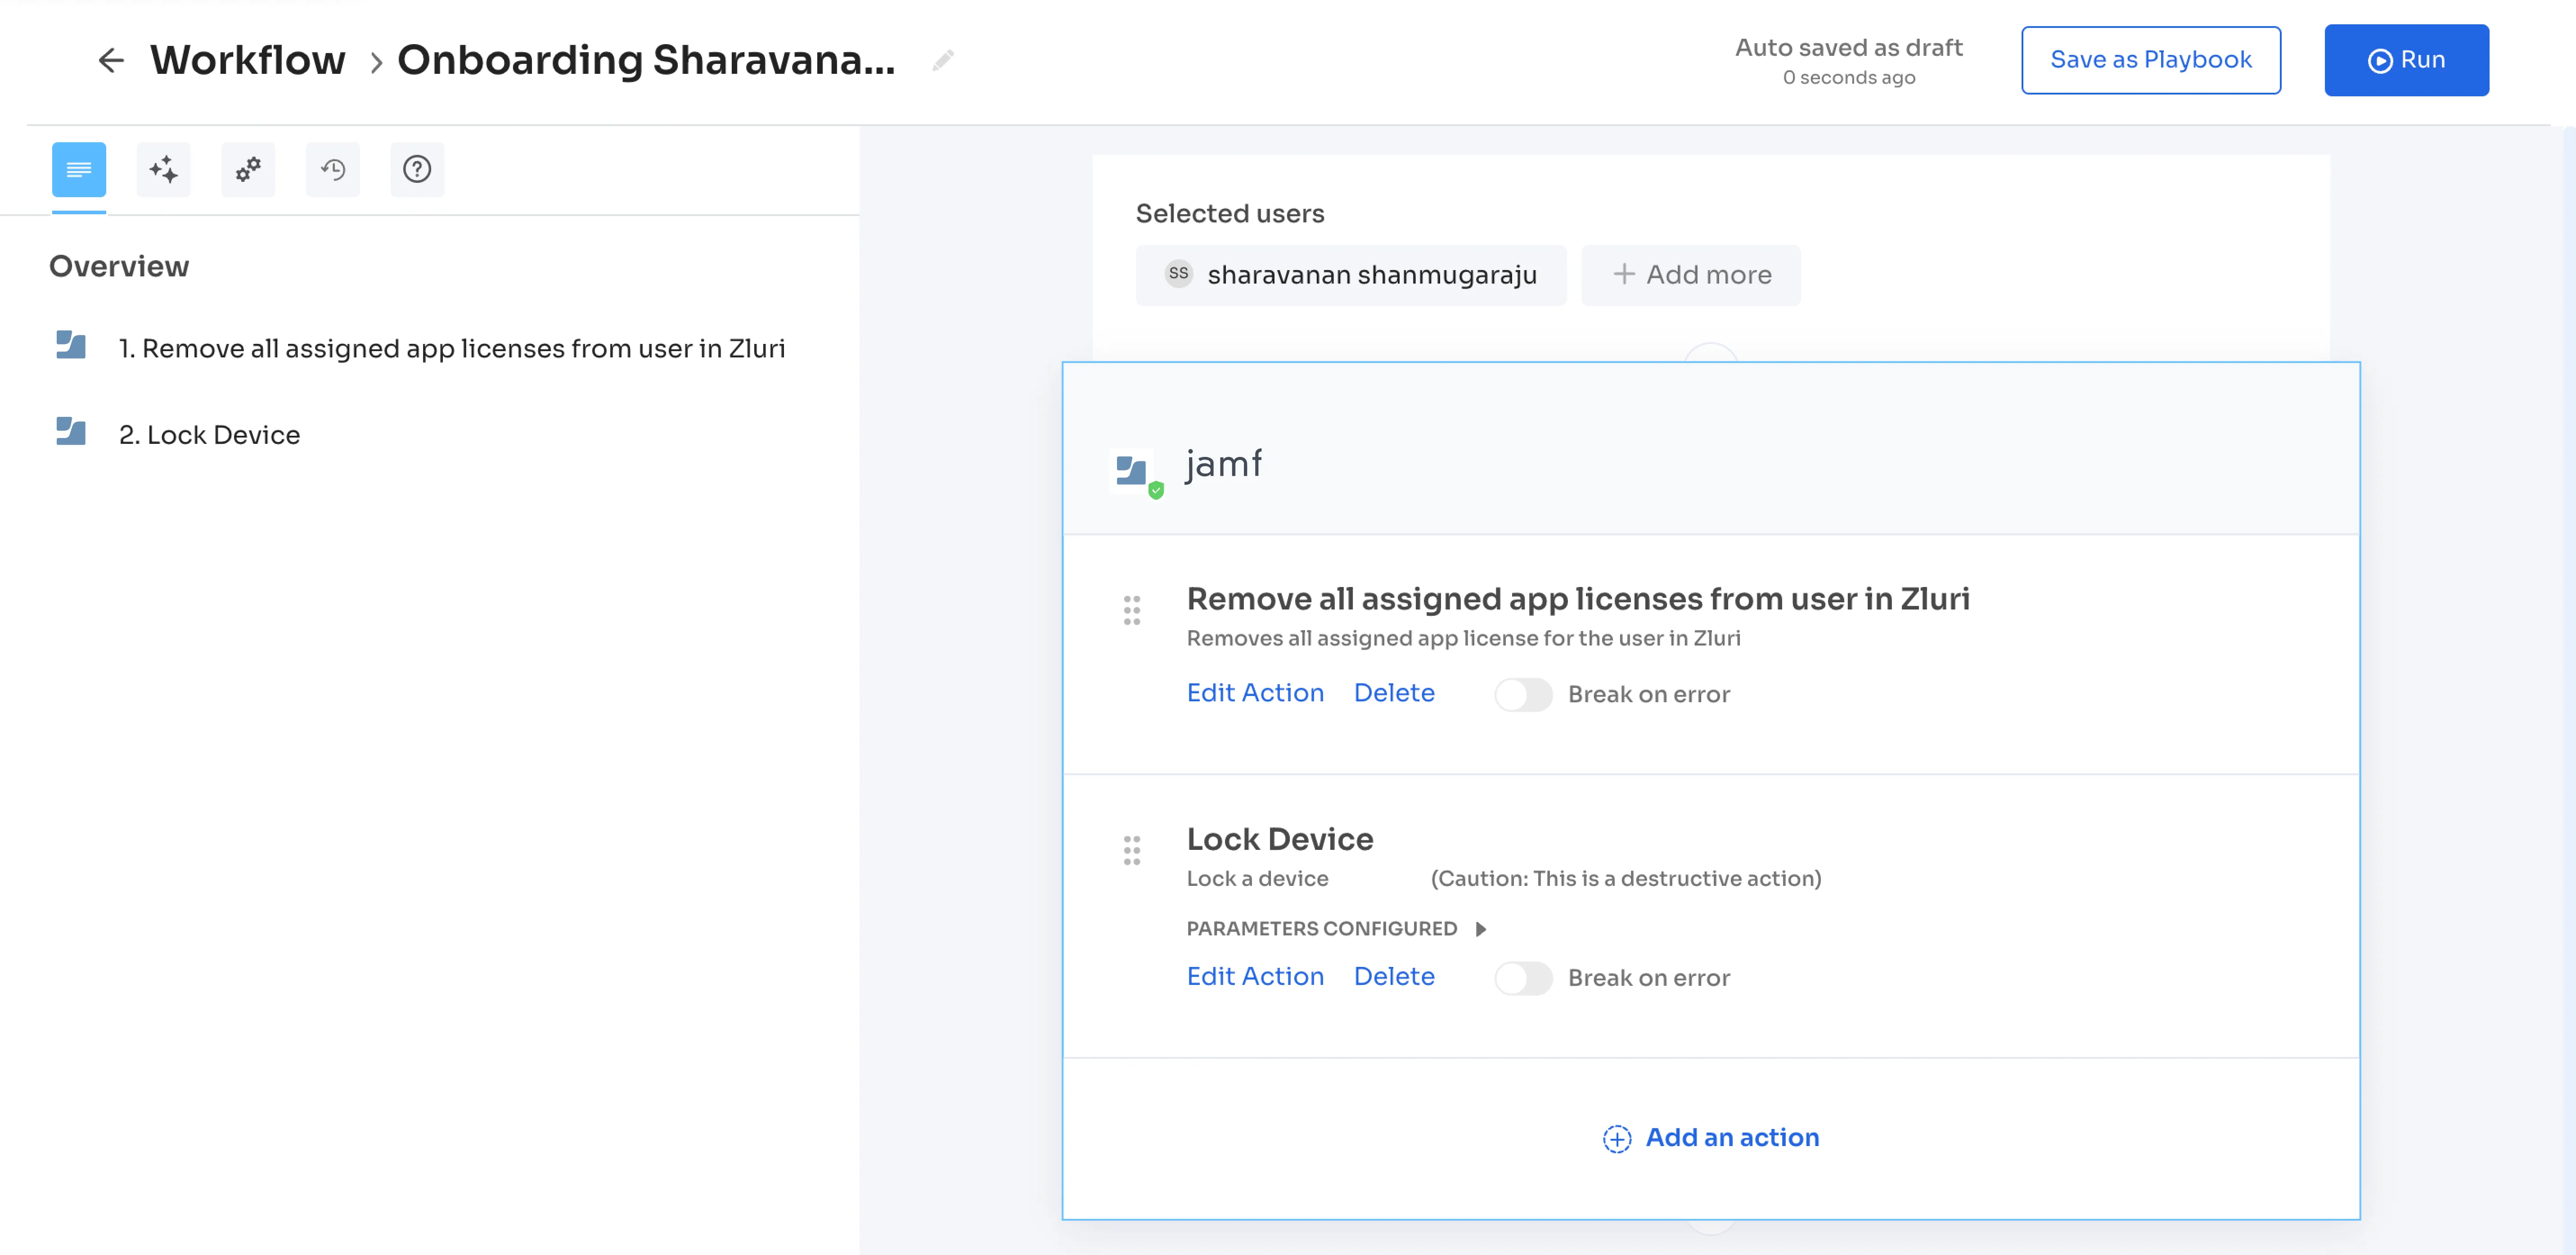Click Add an action
Image resolution: width=2576 pixels, height=1255 pixels.
point(1711,1138)
